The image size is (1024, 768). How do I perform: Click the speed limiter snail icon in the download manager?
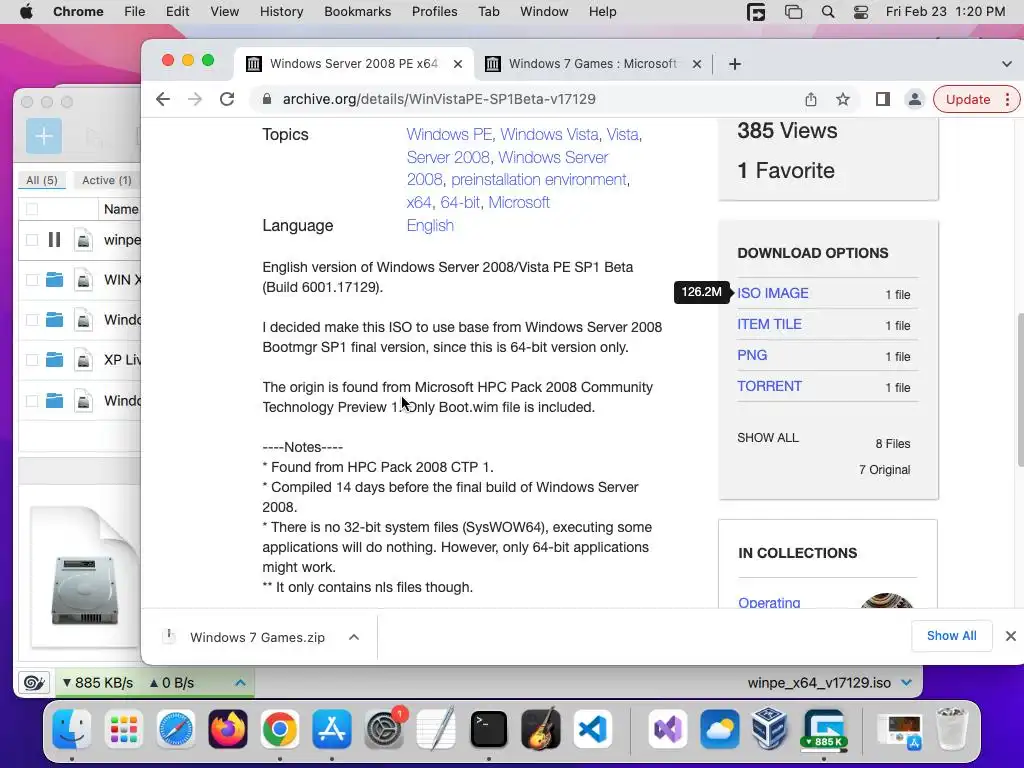[33, 683]
